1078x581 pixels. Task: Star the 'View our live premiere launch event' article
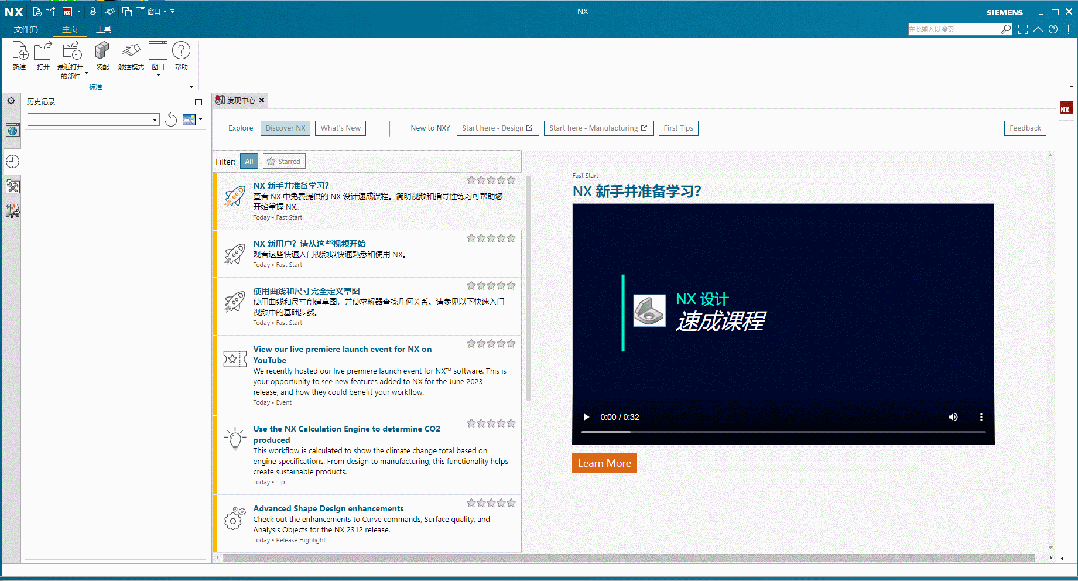click(491, 343)
